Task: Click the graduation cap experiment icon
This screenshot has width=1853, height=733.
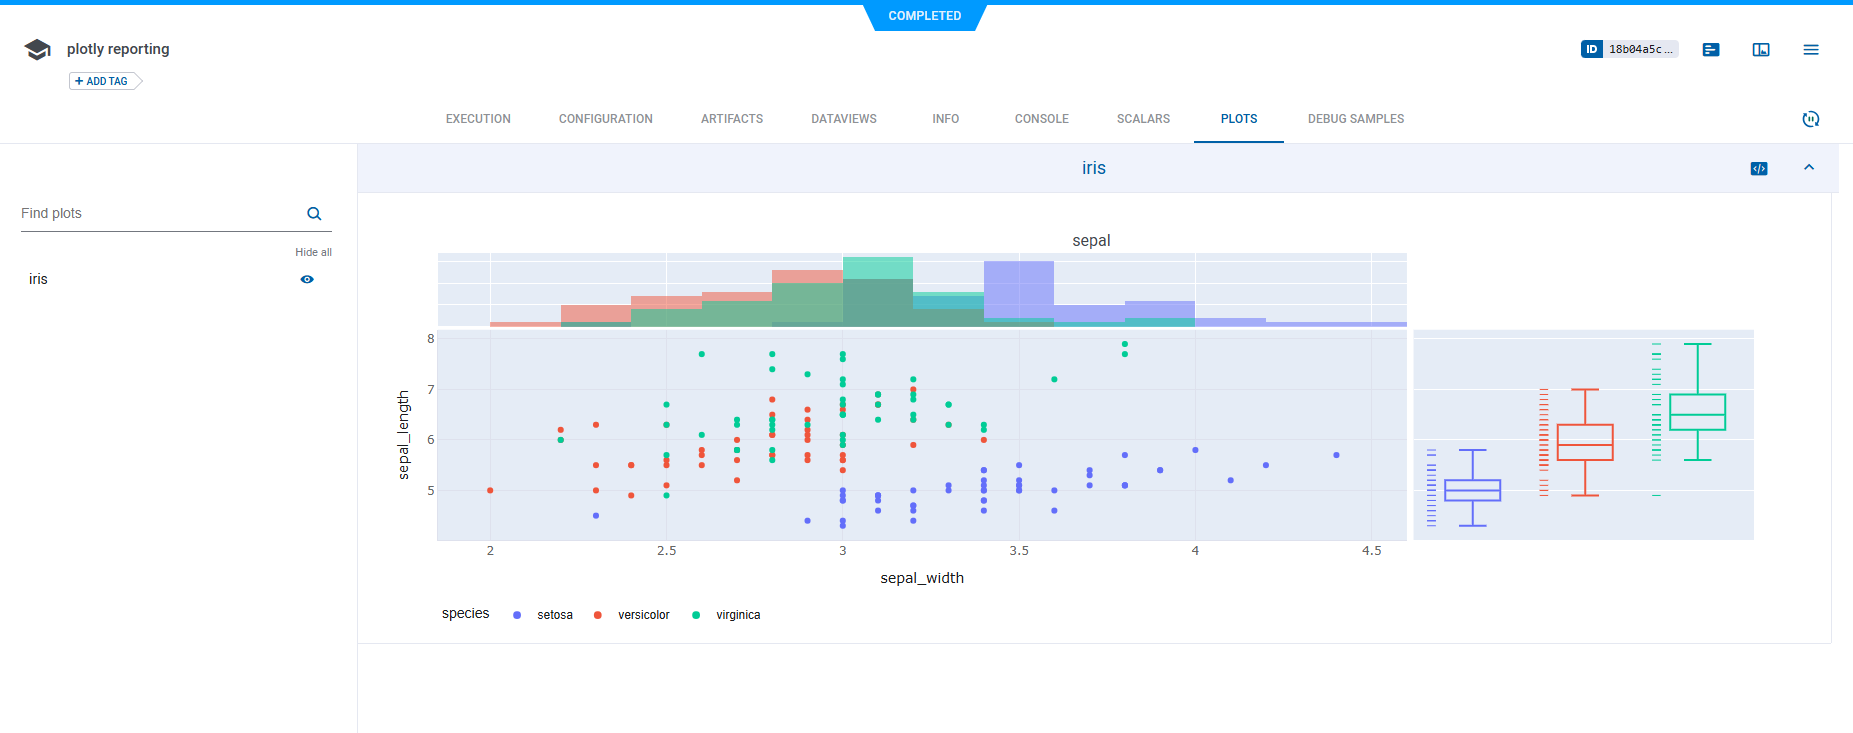Action: [37, 50]
